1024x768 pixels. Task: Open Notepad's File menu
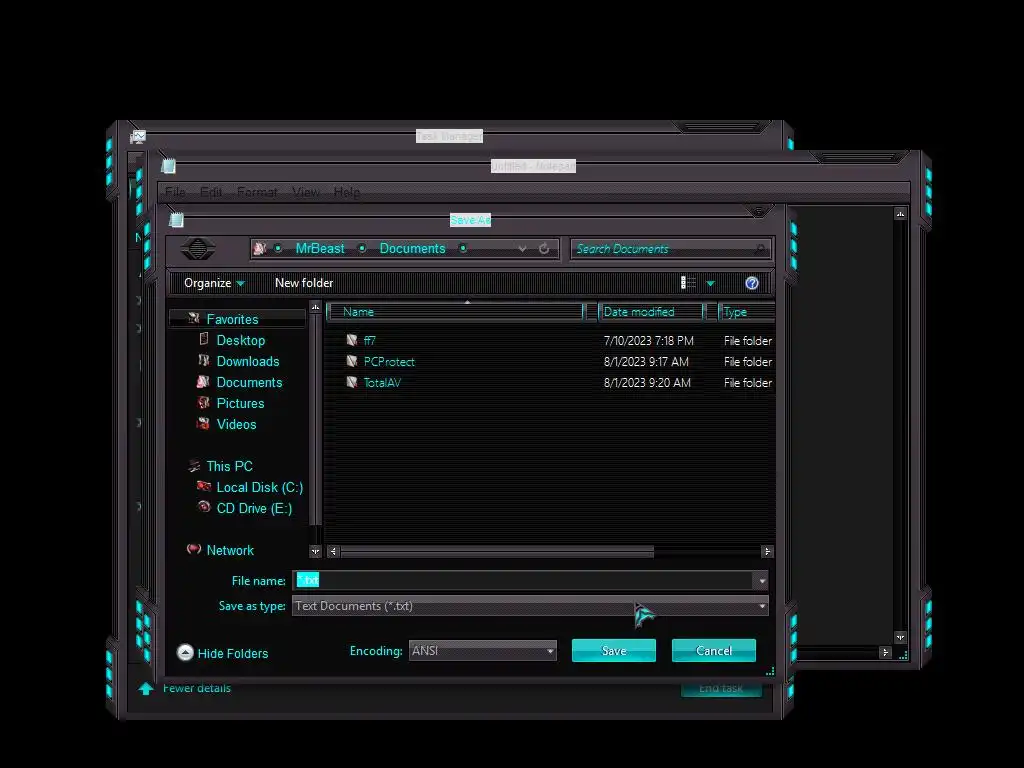point(175,192)
